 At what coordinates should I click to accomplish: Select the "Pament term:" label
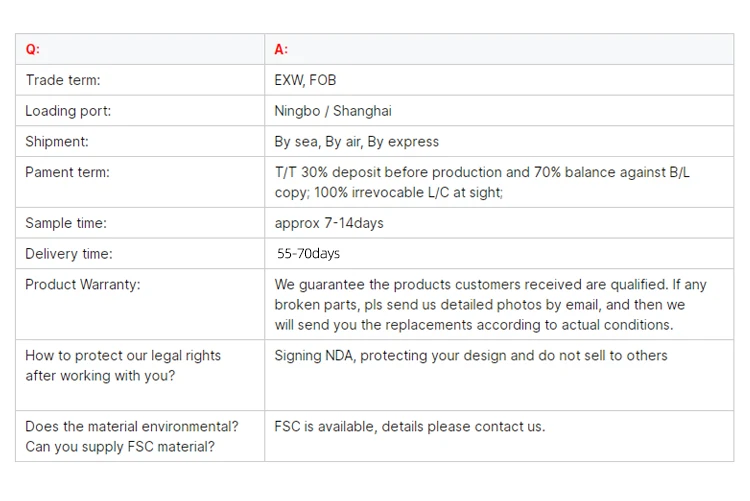[x=67, y=172]
